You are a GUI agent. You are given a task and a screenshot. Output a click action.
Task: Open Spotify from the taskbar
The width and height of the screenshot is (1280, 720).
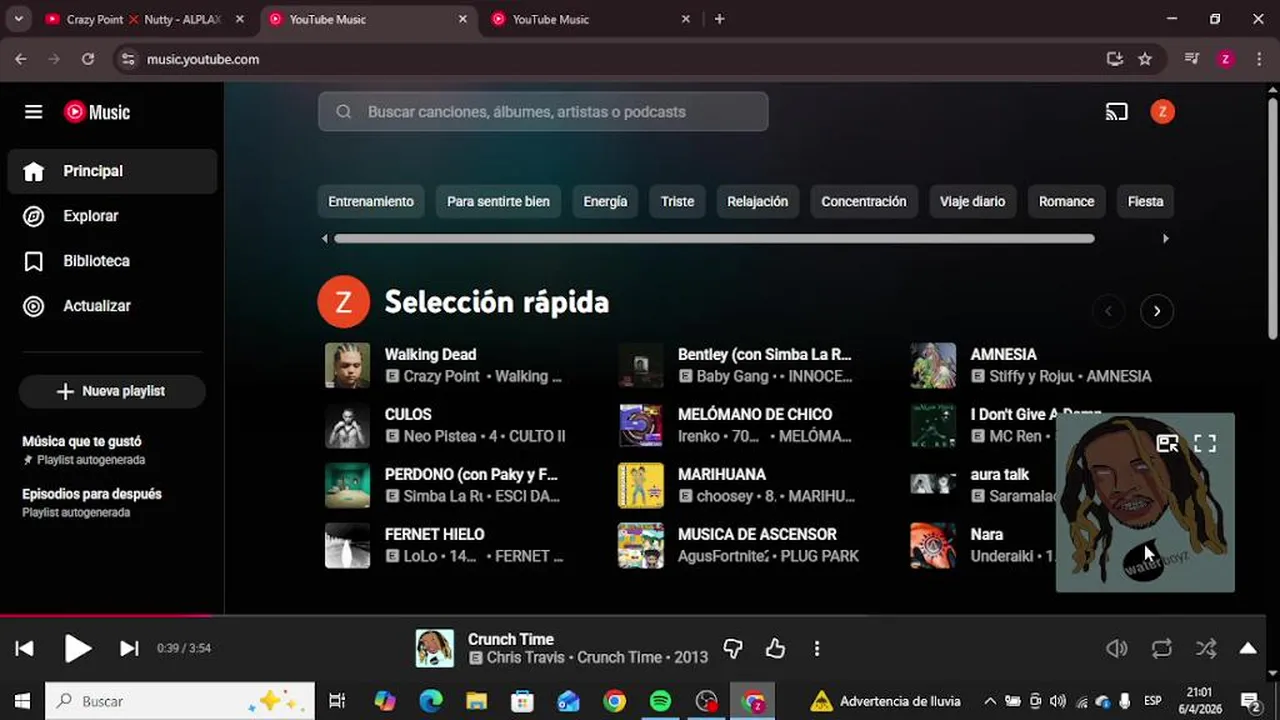click(661, 701)
